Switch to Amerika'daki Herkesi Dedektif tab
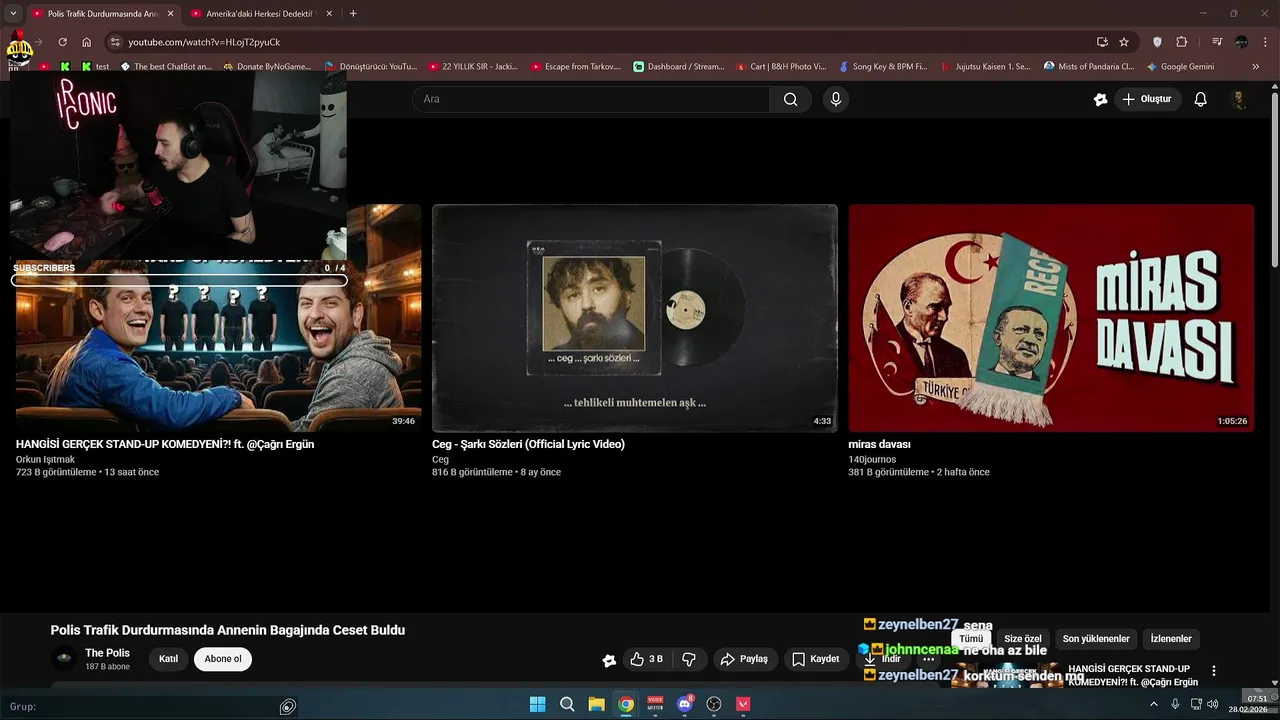This screenshot has width=1280, height=720. pos(259,14)
